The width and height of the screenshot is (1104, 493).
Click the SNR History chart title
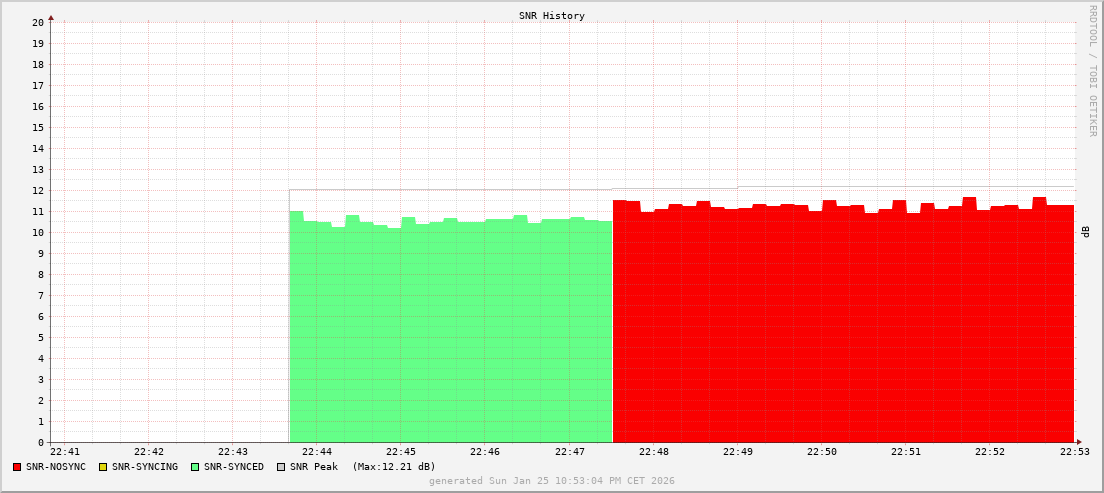point(551,16)
